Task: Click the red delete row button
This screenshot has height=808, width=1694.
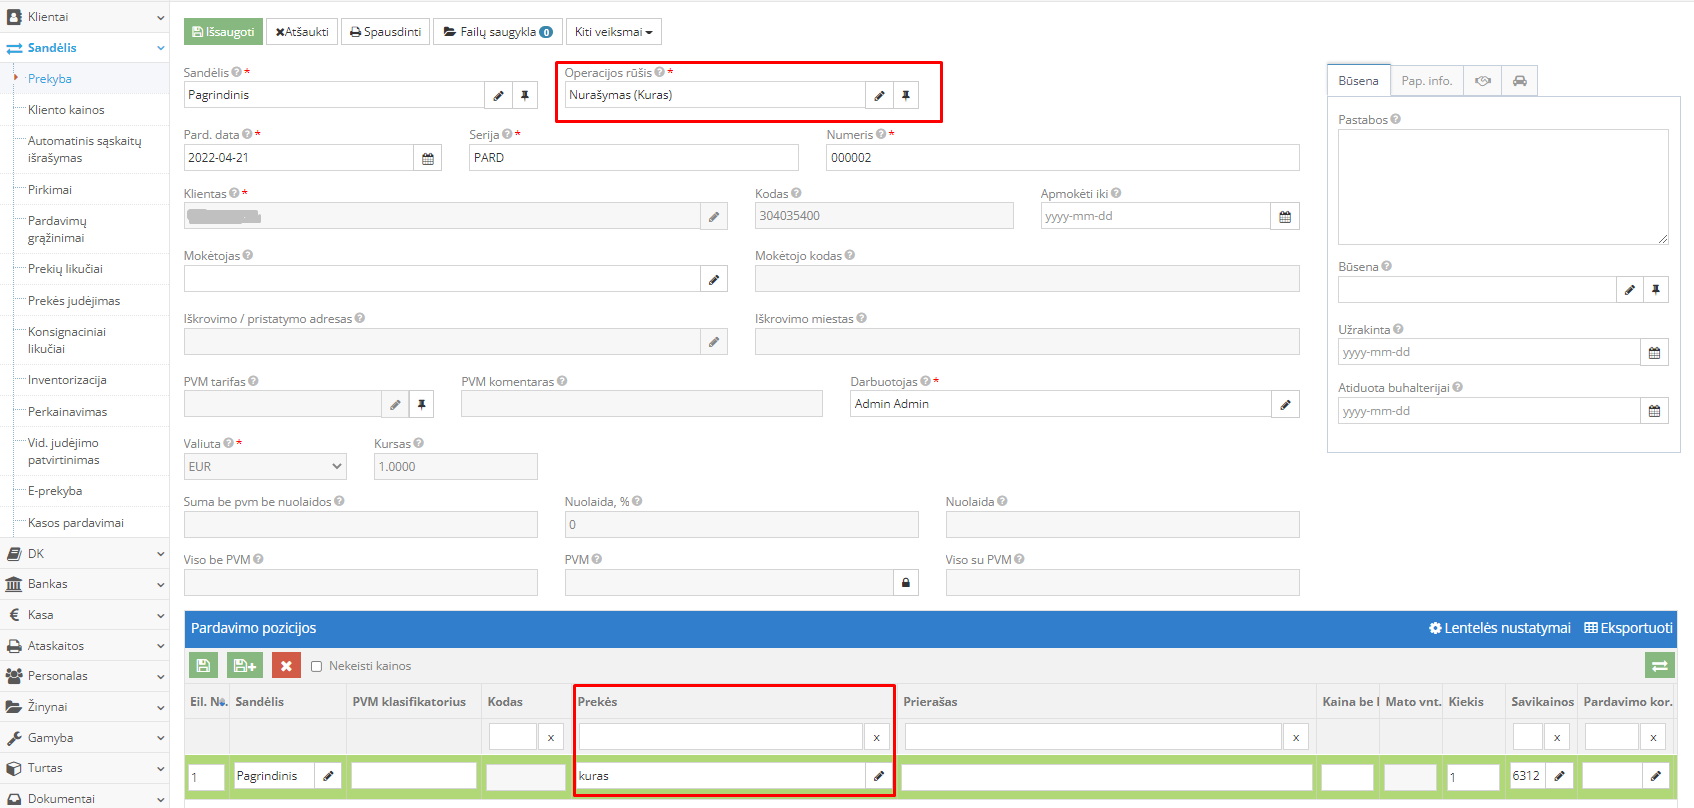Action: point(286,666)
